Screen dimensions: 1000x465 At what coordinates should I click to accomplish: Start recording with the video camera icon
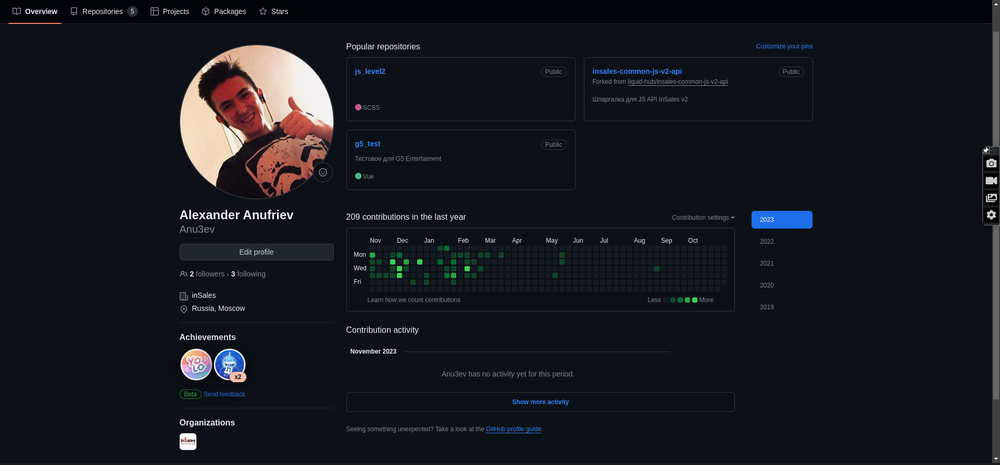coord(991,181)
